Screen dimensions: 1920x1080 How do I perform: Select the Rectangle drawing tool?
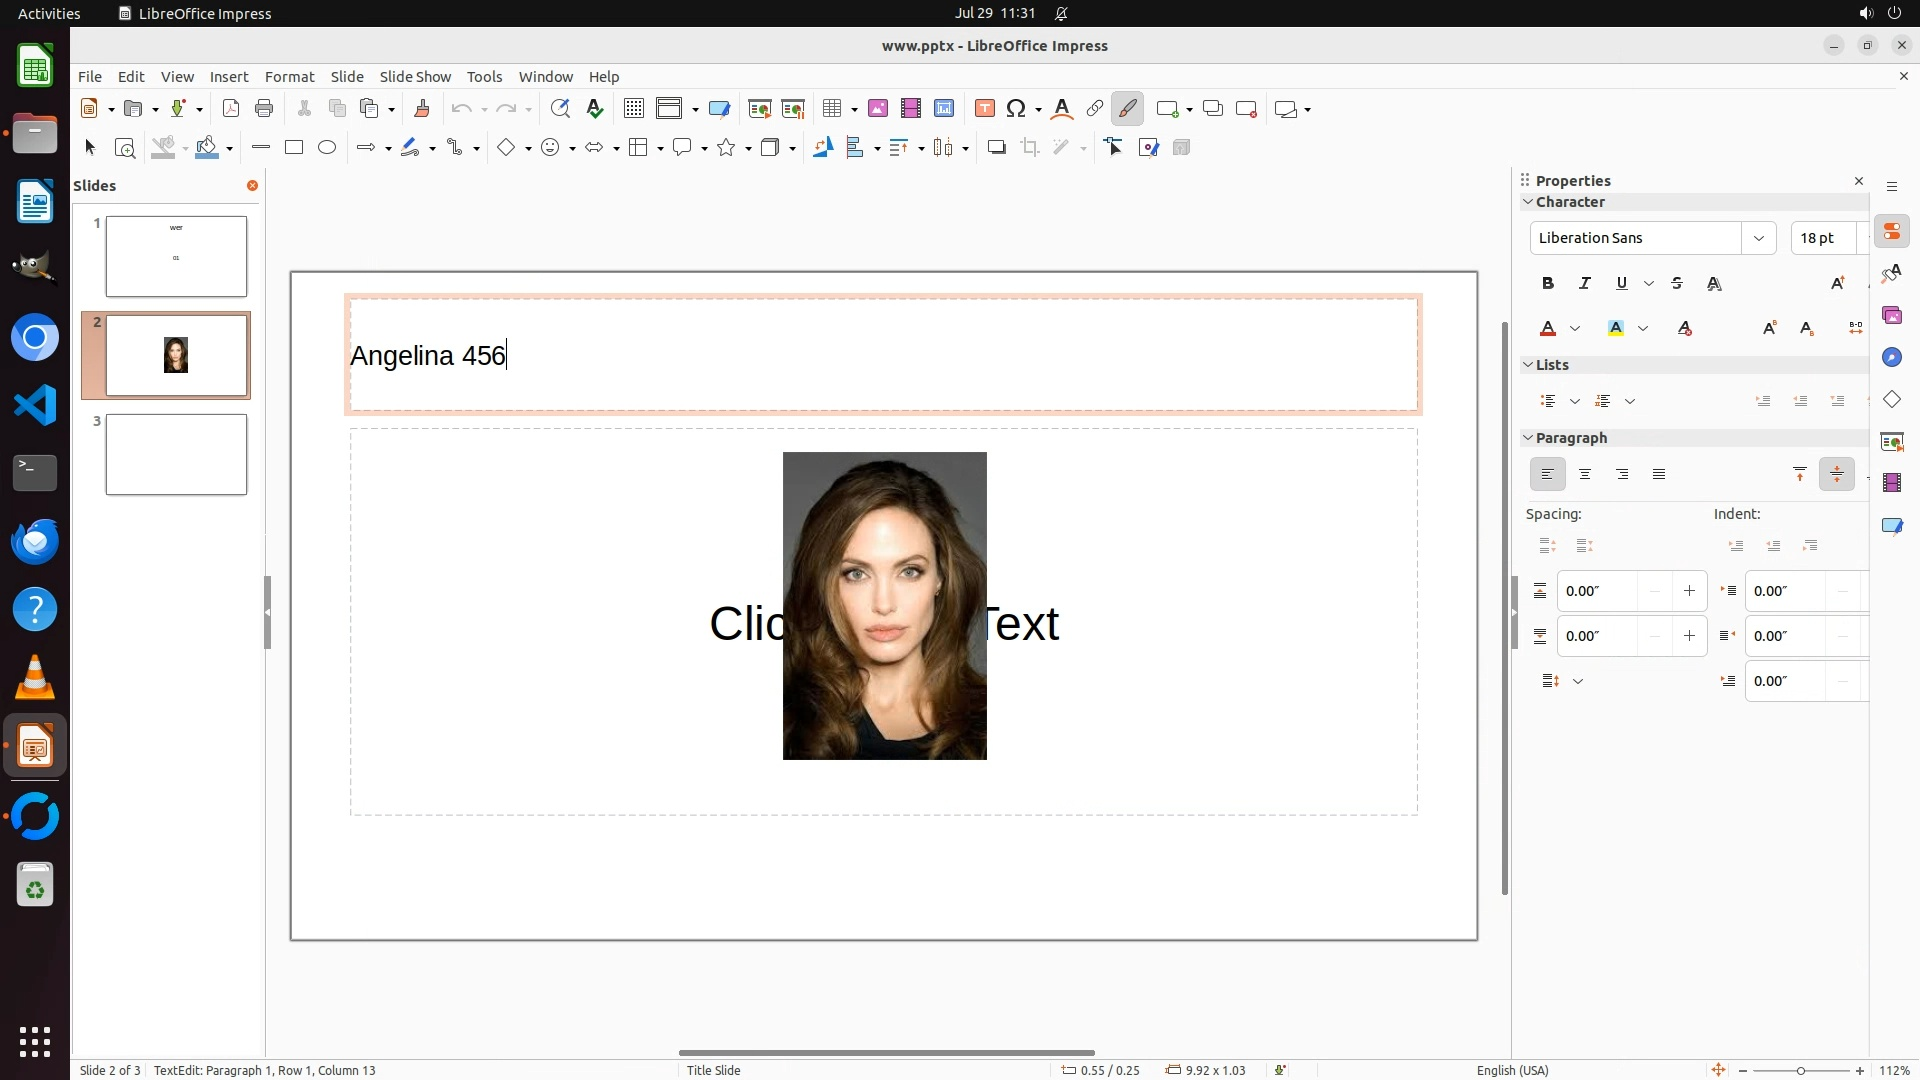click(294, 148)
